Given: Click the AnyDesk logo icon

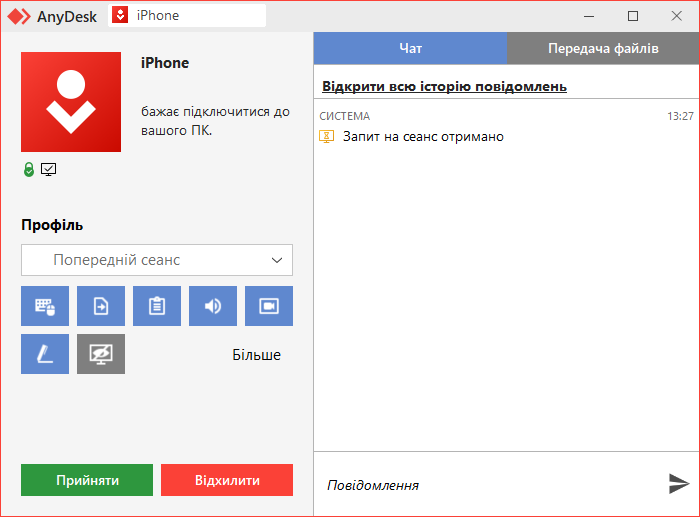Looking at the screenshot, I should [19, 17].
